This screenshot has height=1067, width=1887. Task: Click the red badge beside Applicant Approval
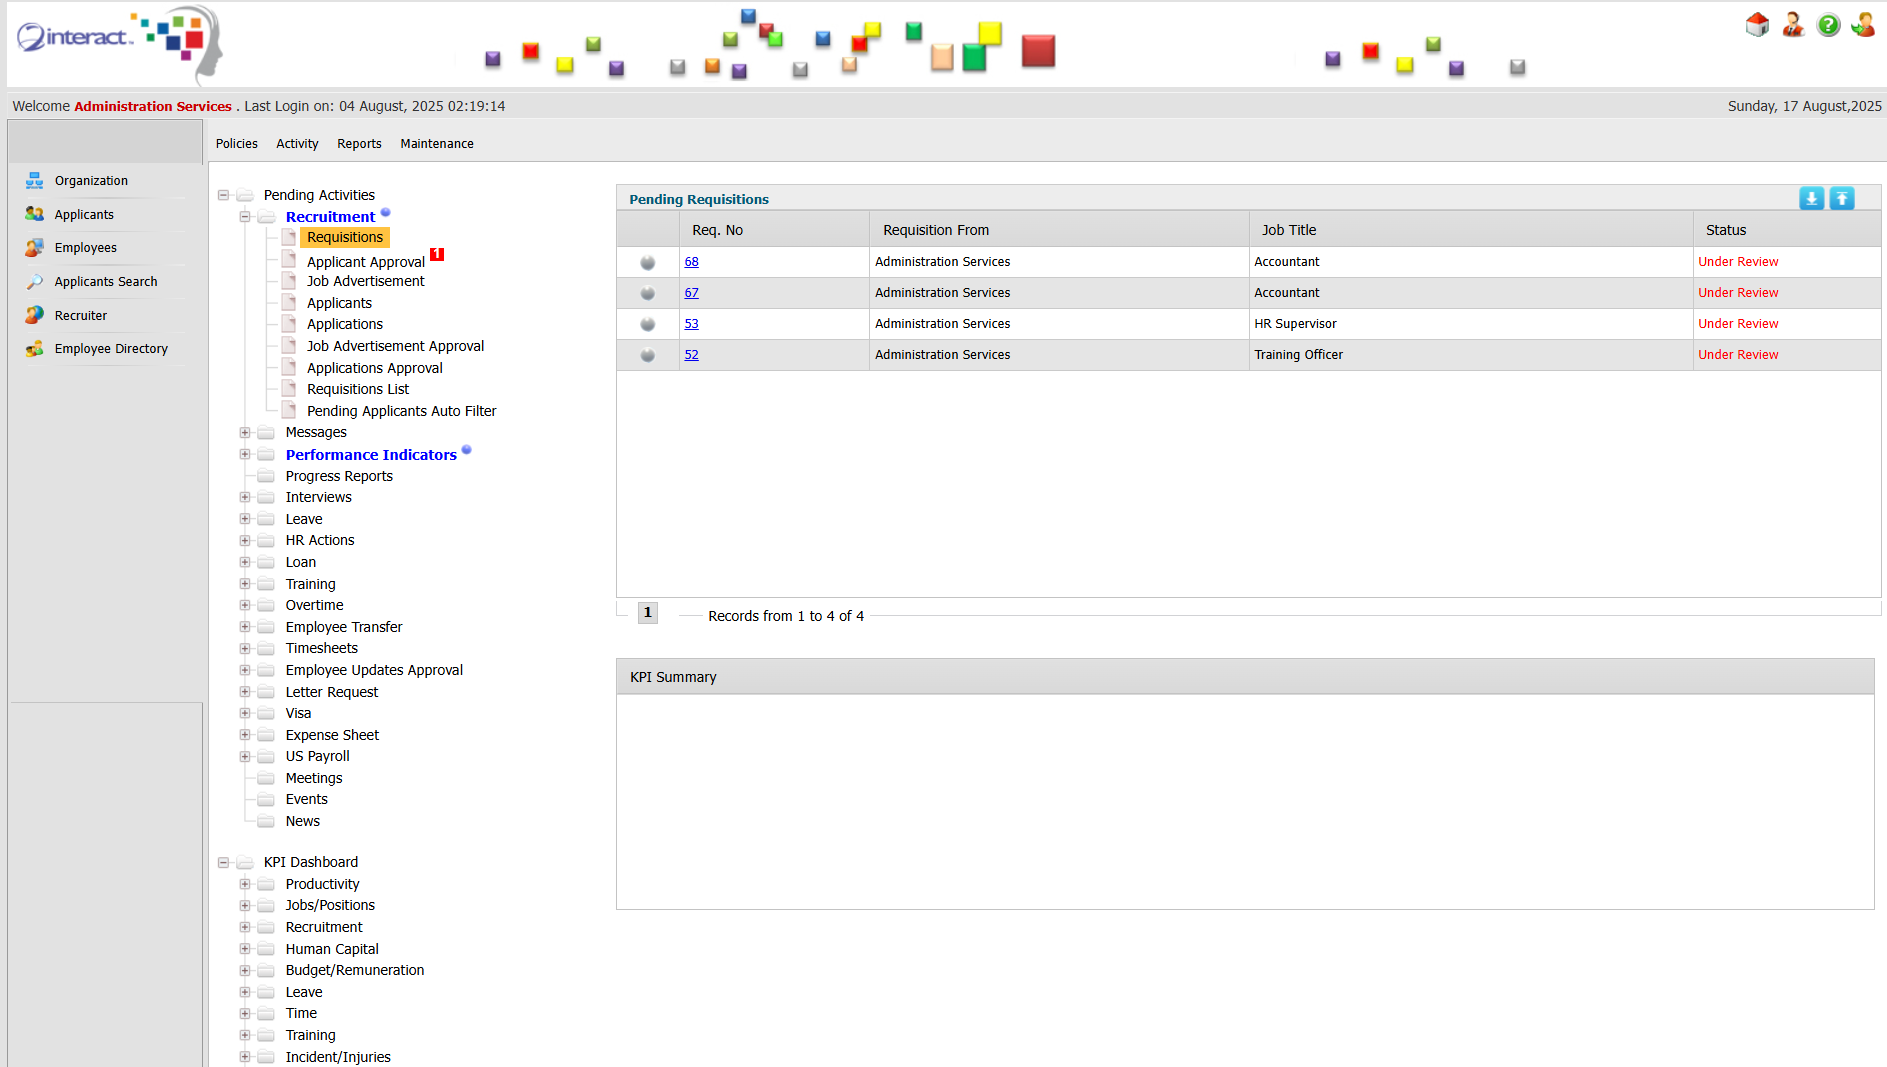pyautogui.click(x=437, y=254)
